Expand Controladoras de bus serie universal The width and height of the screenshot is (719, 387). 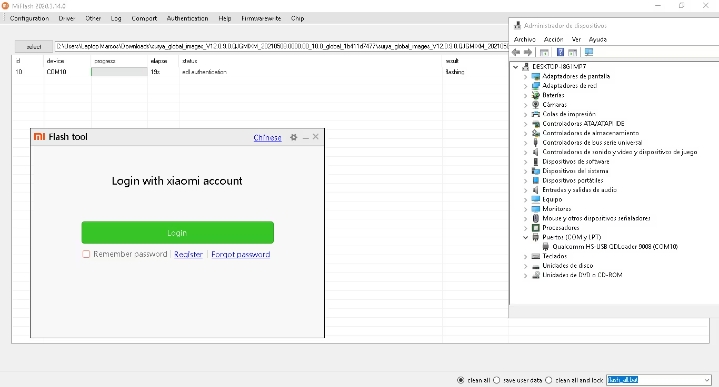click(x=525, y=143)
